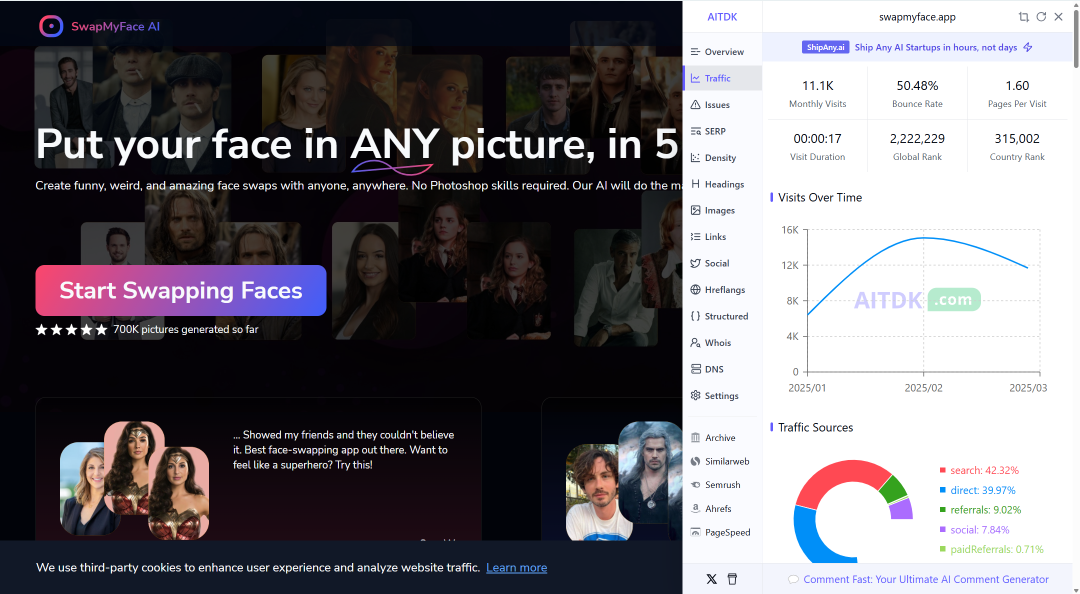Open the Comment Fast promotional link
Image resolution: width=1080 pixels, height=594 pixels.
pos(926,580)
